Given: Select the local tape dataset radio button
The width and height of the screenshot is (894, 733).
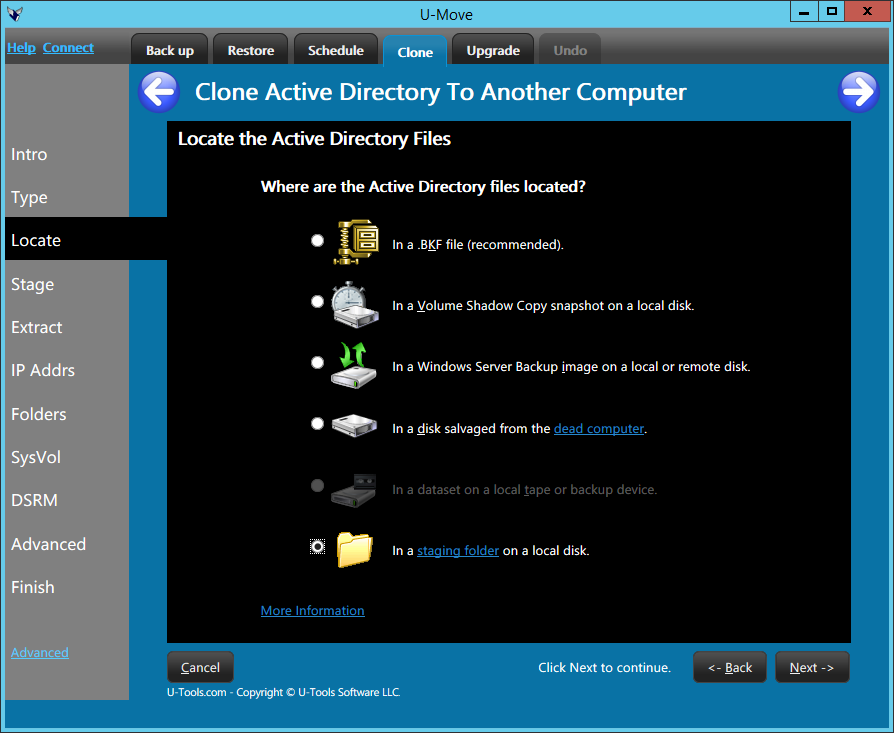Looking at the screenshot, I should 318,486.
